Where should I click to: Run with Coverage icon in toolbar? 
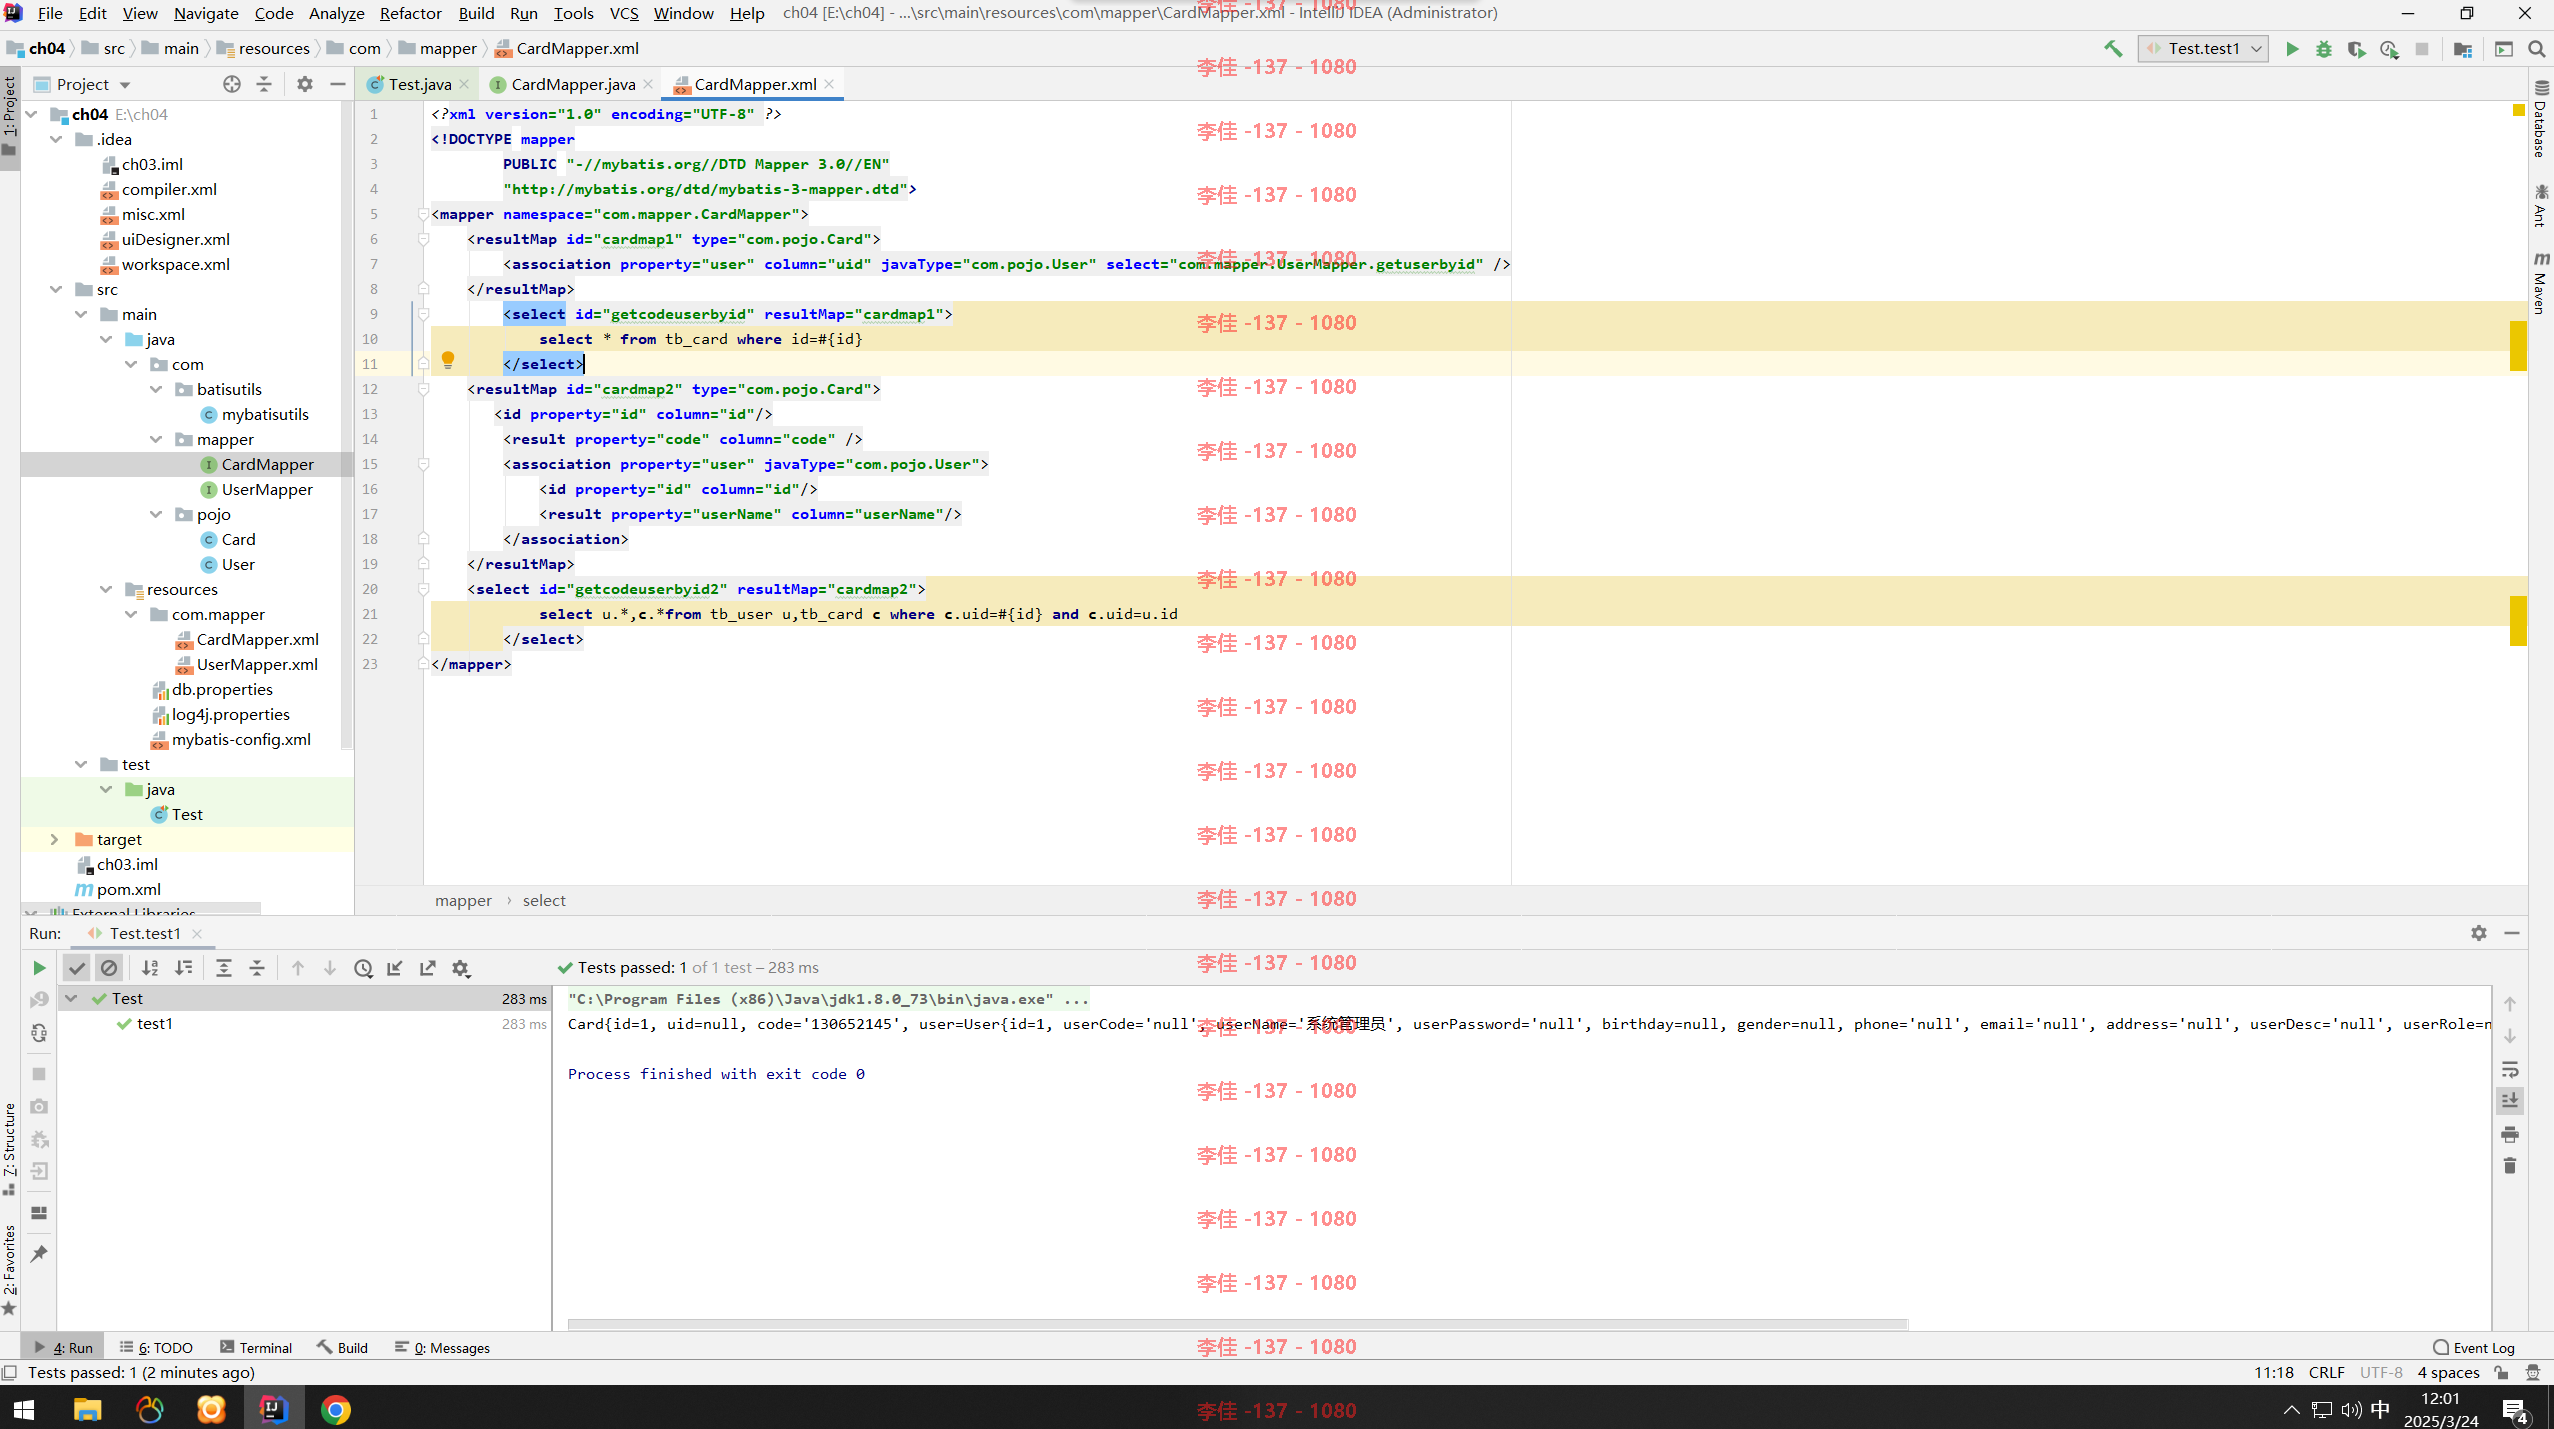point(2357,48)
